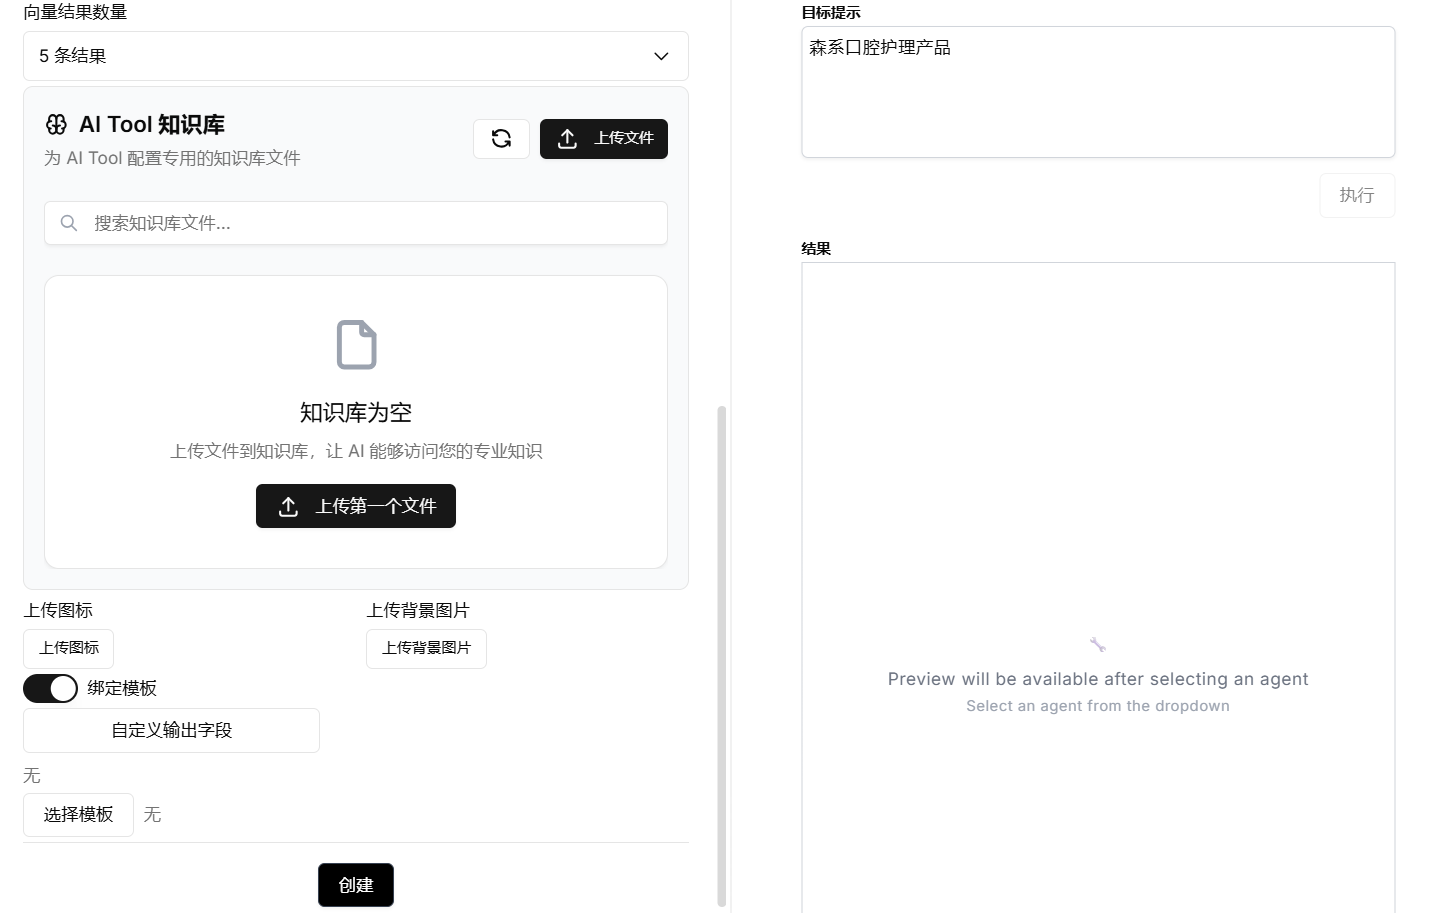Image resolution: width=1450 pixels, height=913 pixels.
Task: Click the 上传背景图片 button
Action: pyautogui.click(x=426, y=648)
